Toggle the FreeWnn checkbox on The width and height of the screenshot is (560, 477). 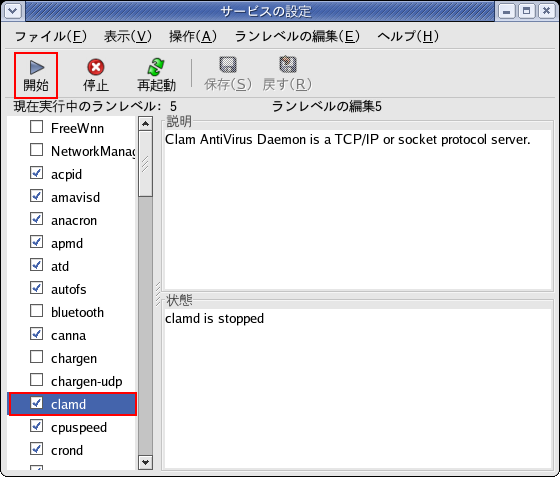click(x=36, y=127)
